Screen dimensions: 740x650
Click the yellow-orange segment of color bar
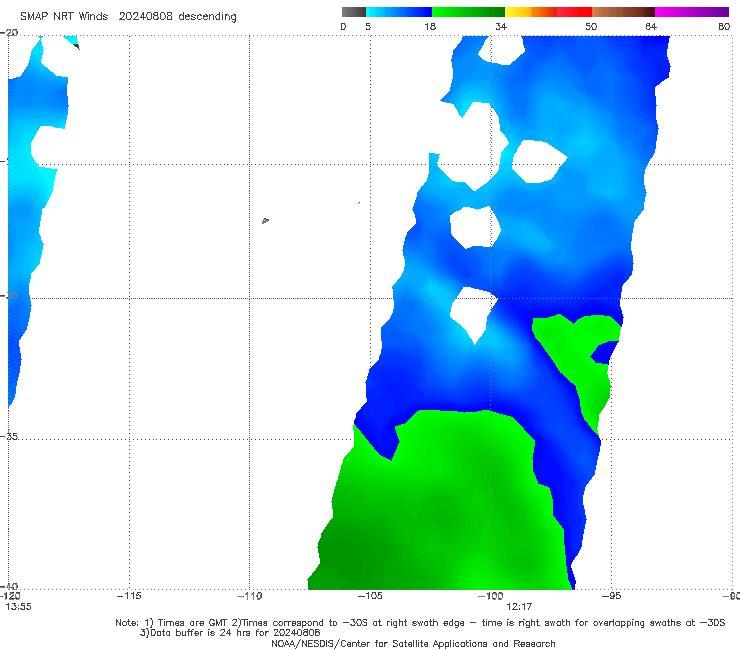click(x=530, y=12)
